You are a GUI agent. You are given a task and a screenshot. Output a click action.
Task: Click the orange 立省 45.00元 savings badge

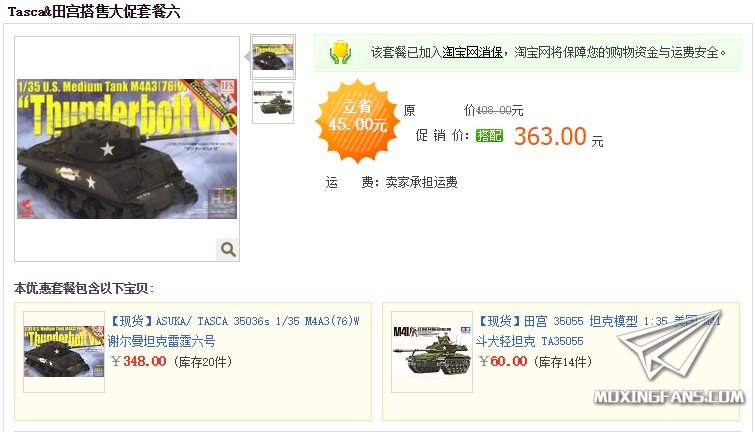coord(357,120)
